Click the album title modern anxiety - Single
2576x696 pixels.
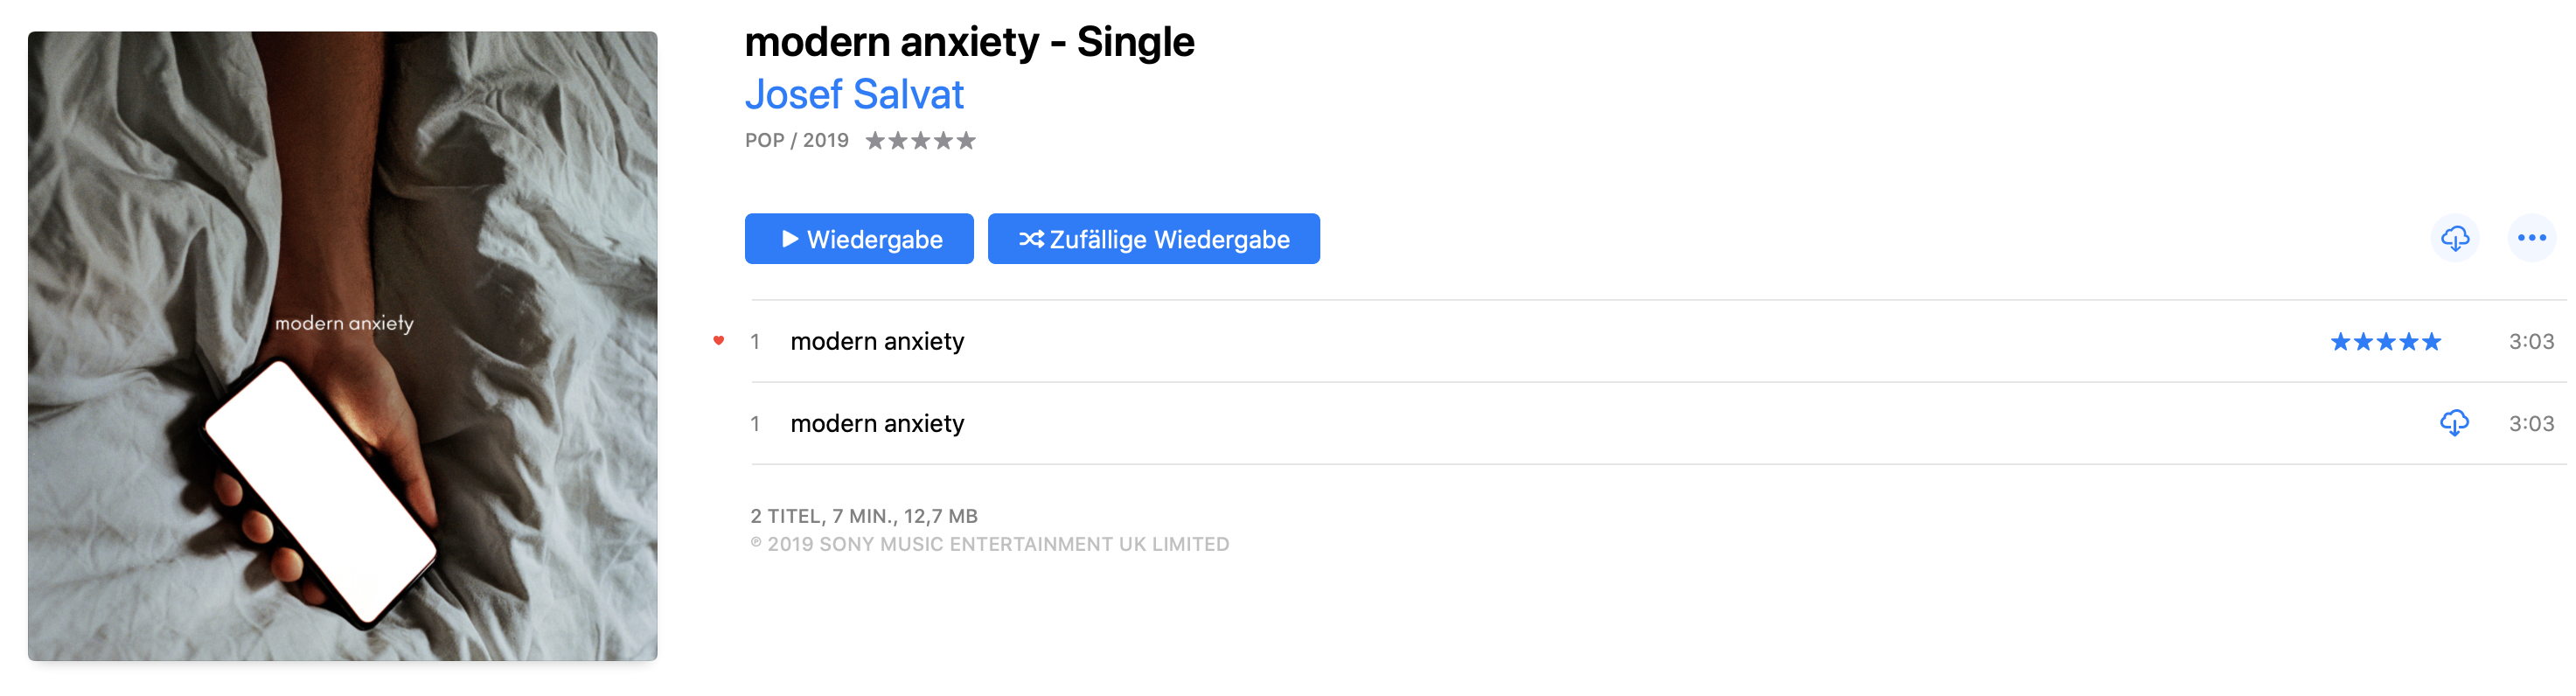tap(969, 42)
